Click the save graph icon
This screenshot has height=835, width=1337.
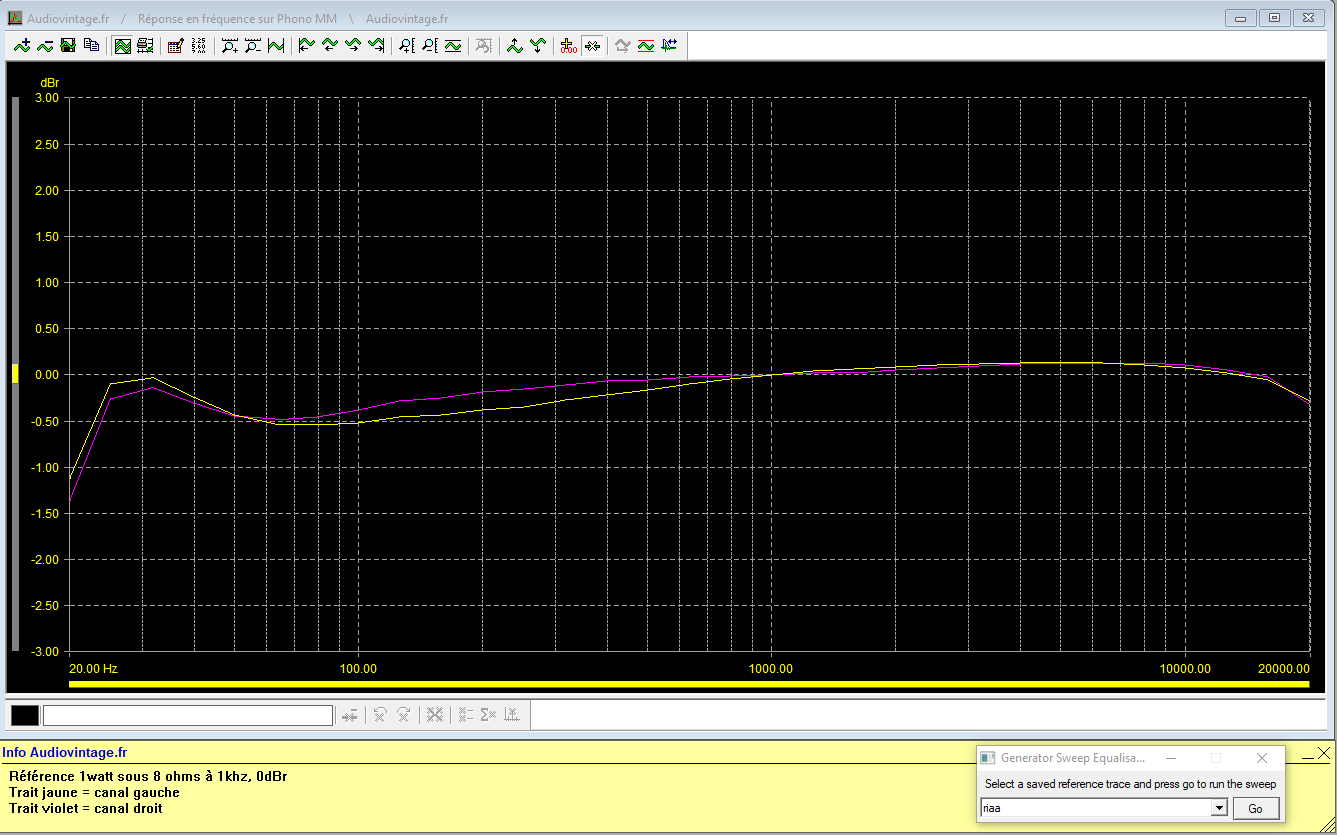click(x=68, y=45)
